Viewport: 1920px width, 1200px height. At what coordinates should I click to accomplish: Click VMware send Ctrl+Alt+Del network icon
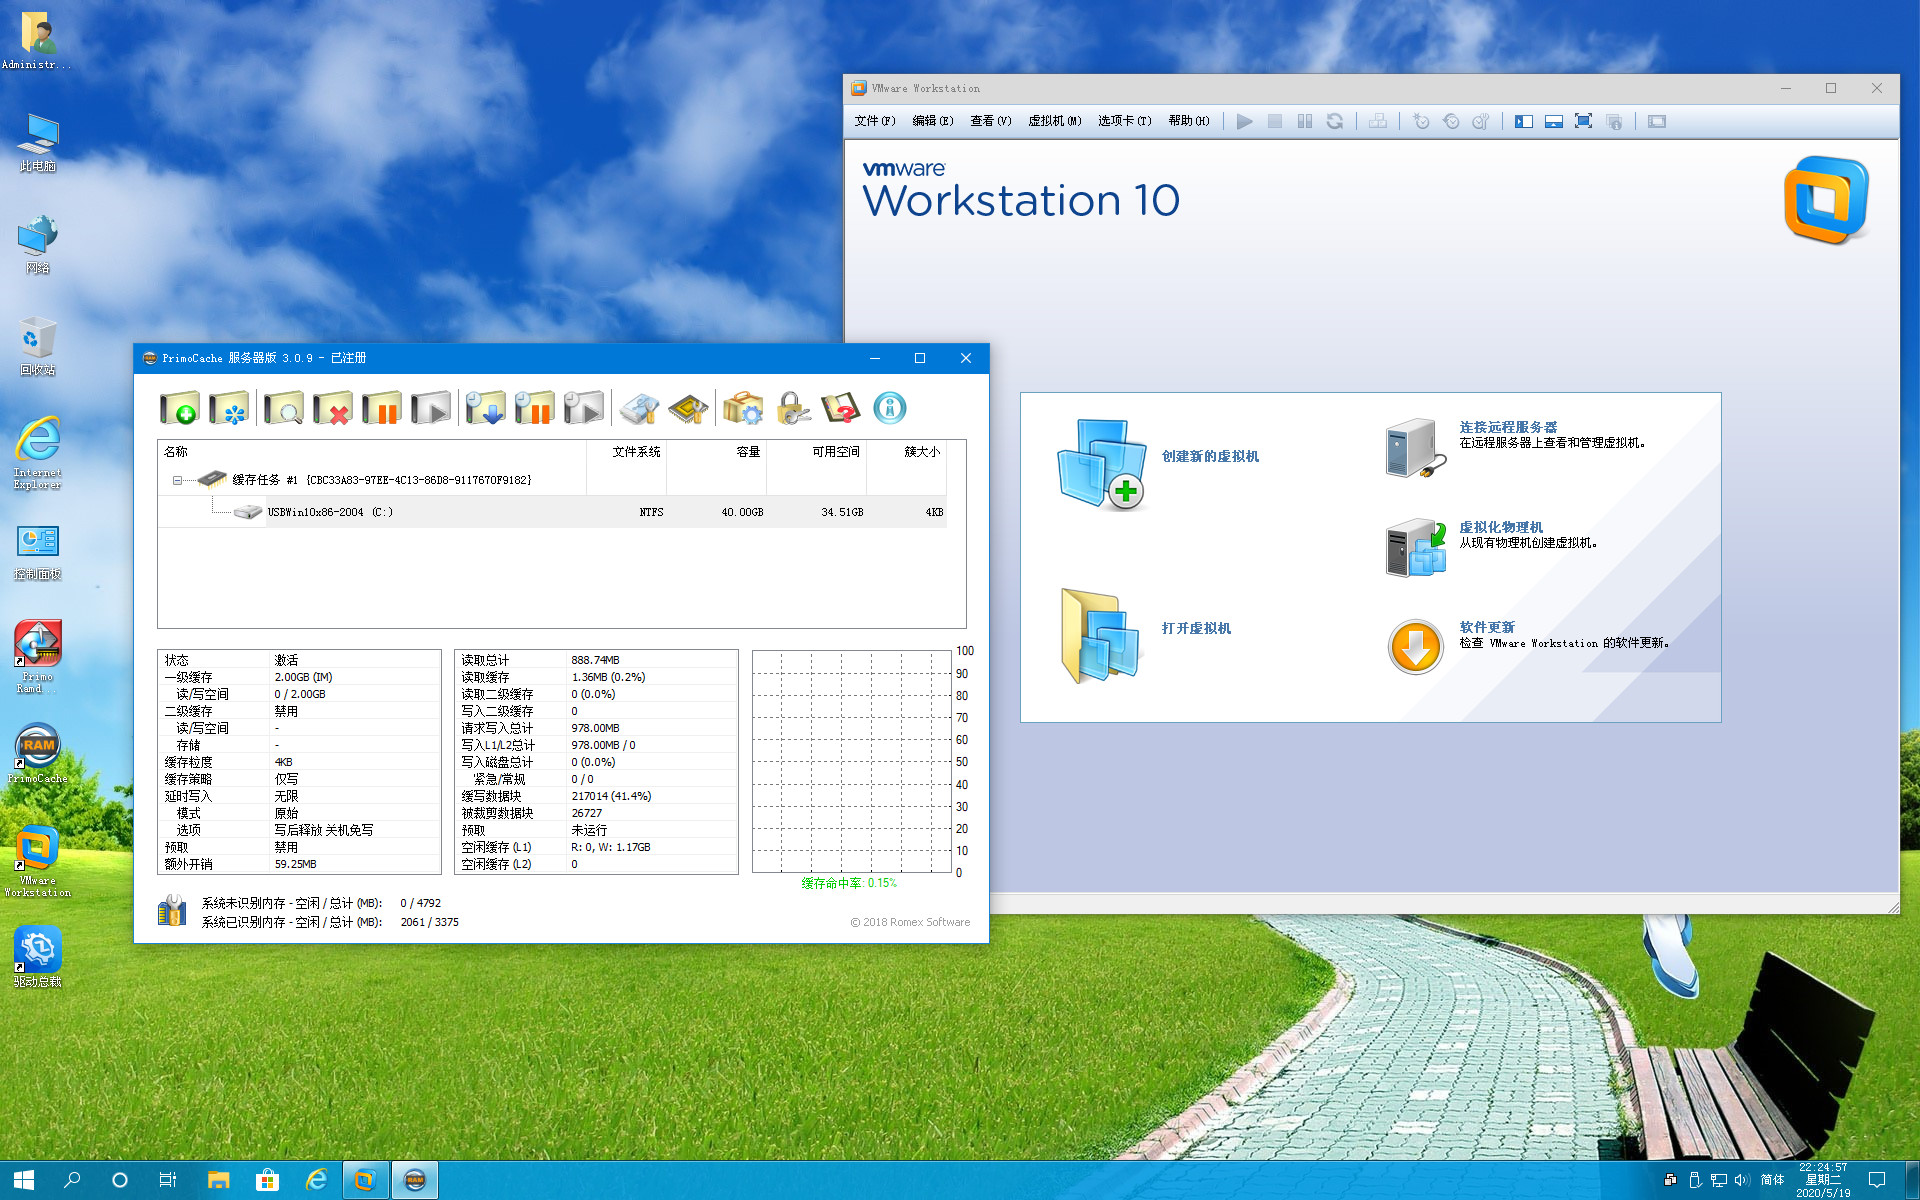point(1378,121)
